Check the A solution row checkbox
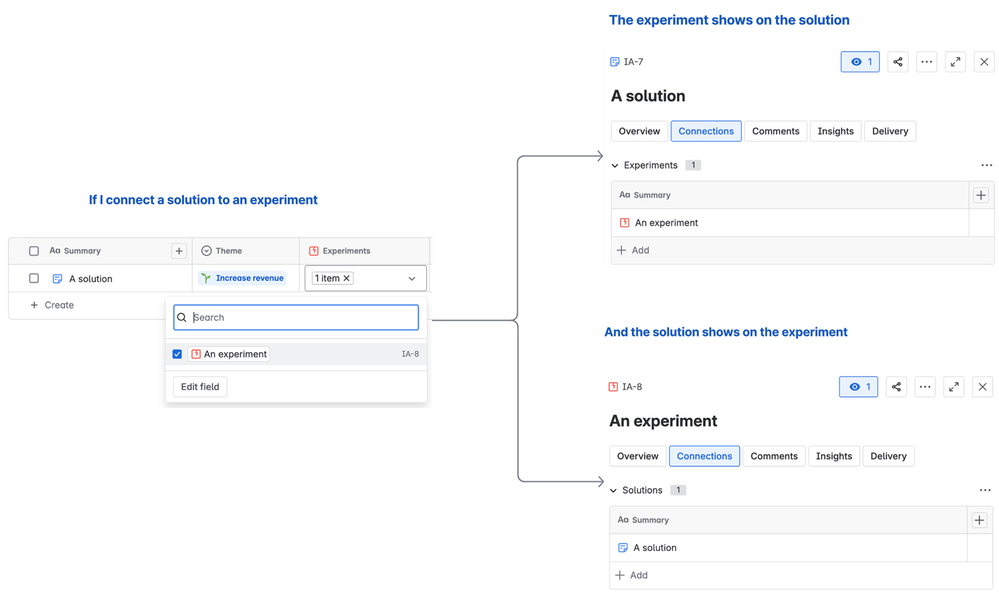The image size is (999, 596). pos(34,279)
